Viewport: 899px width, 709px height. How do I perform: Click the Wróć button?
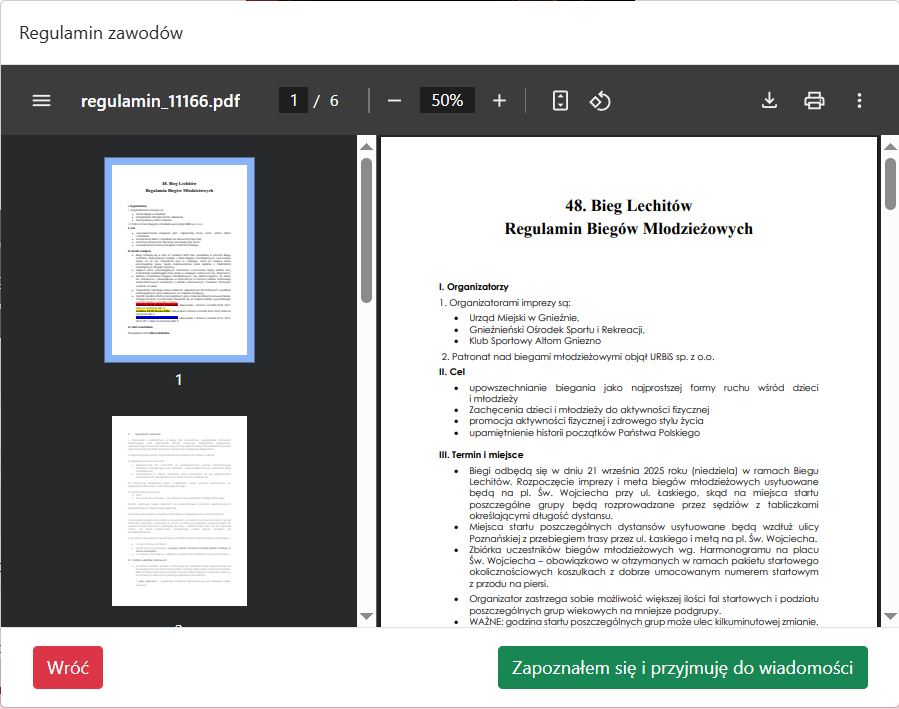[68, 668]
